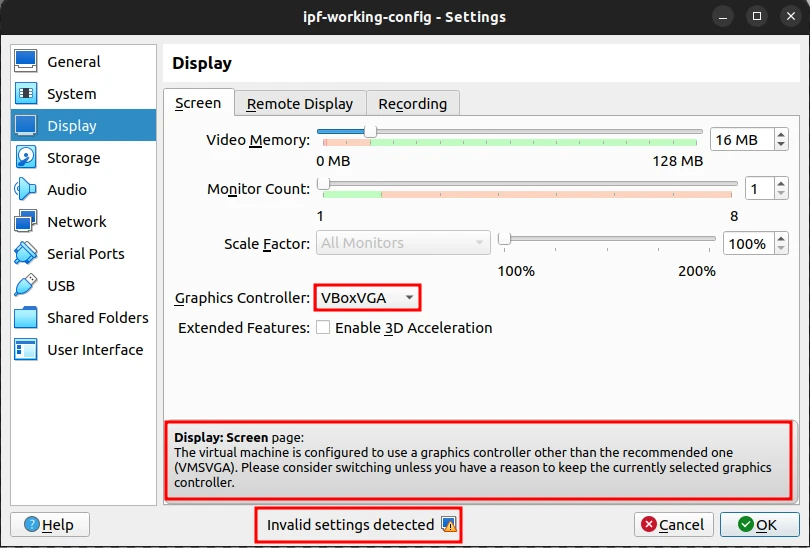The width and height of the screenshot is (810, 548).
Task: Open the General settings icon
Action: point(26,62)
